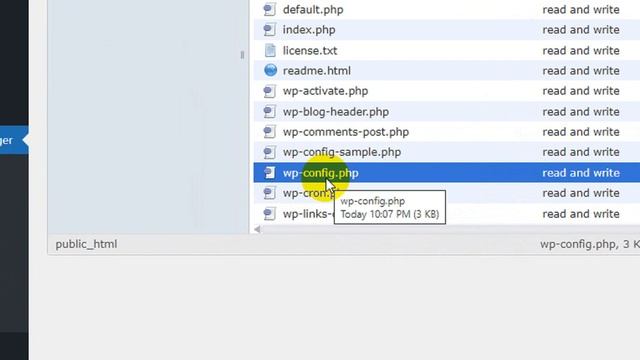
Task: Click permissions cell of license.txt row
Action: 581,51
